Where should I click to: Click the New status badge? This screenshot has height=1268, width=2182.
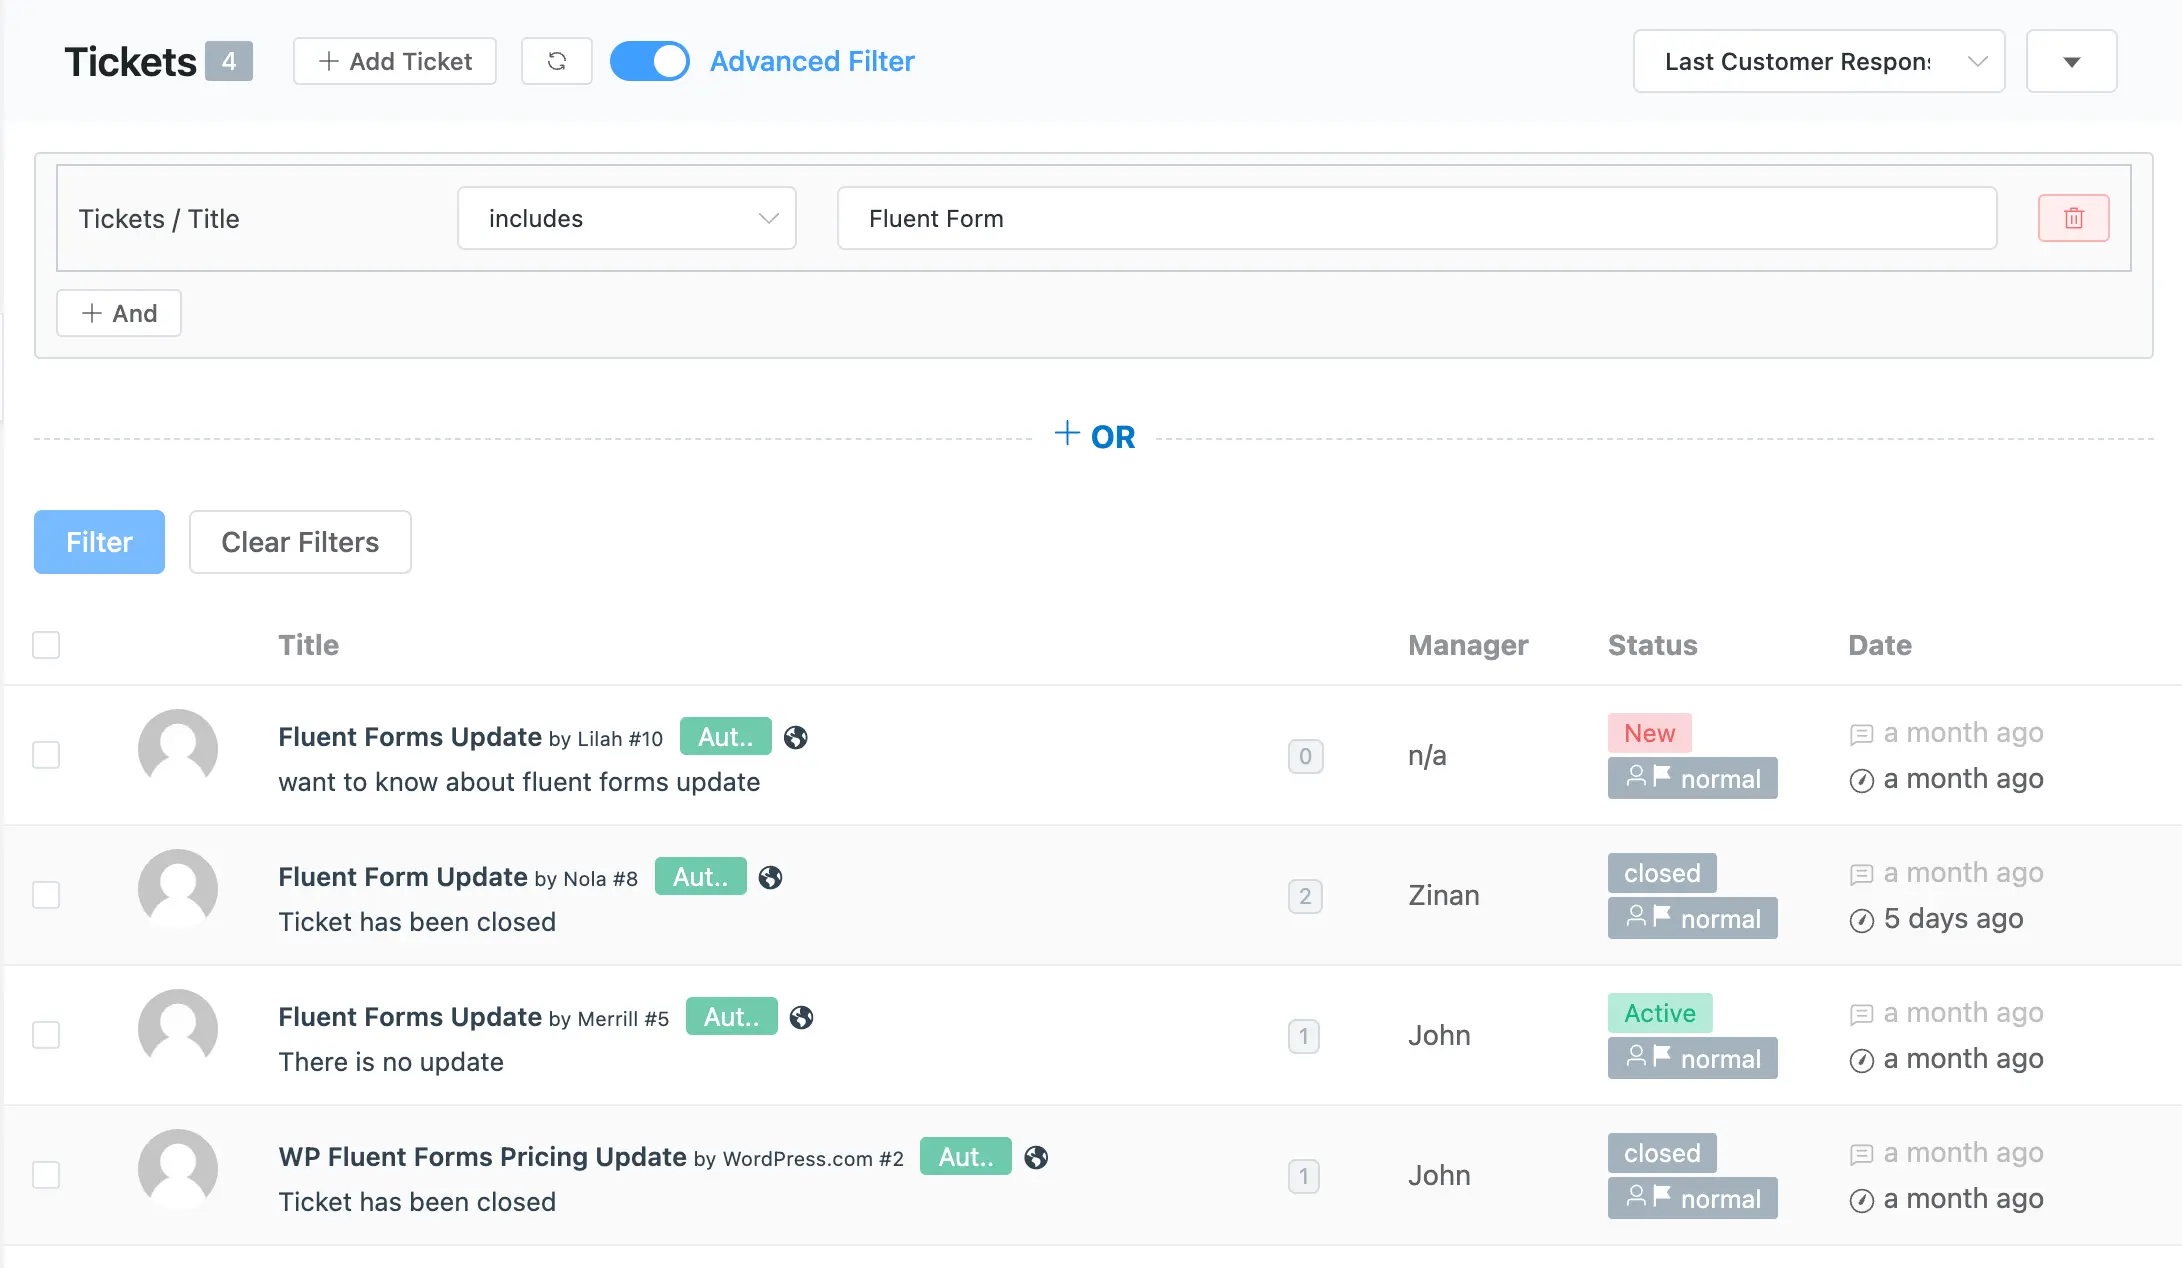click(1650, 733)
